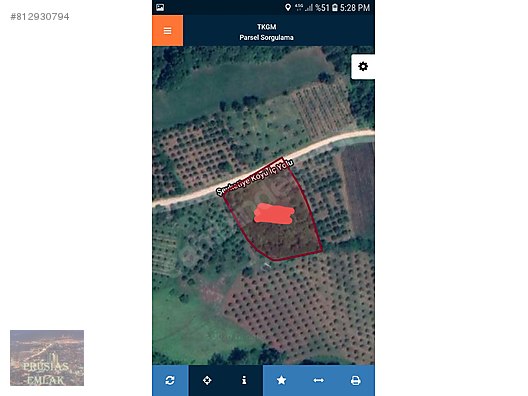Image resolution: width=528 pixels, height=396 pixels.
Task: Tap the dirt road on the satellite map
Action: 189,196
